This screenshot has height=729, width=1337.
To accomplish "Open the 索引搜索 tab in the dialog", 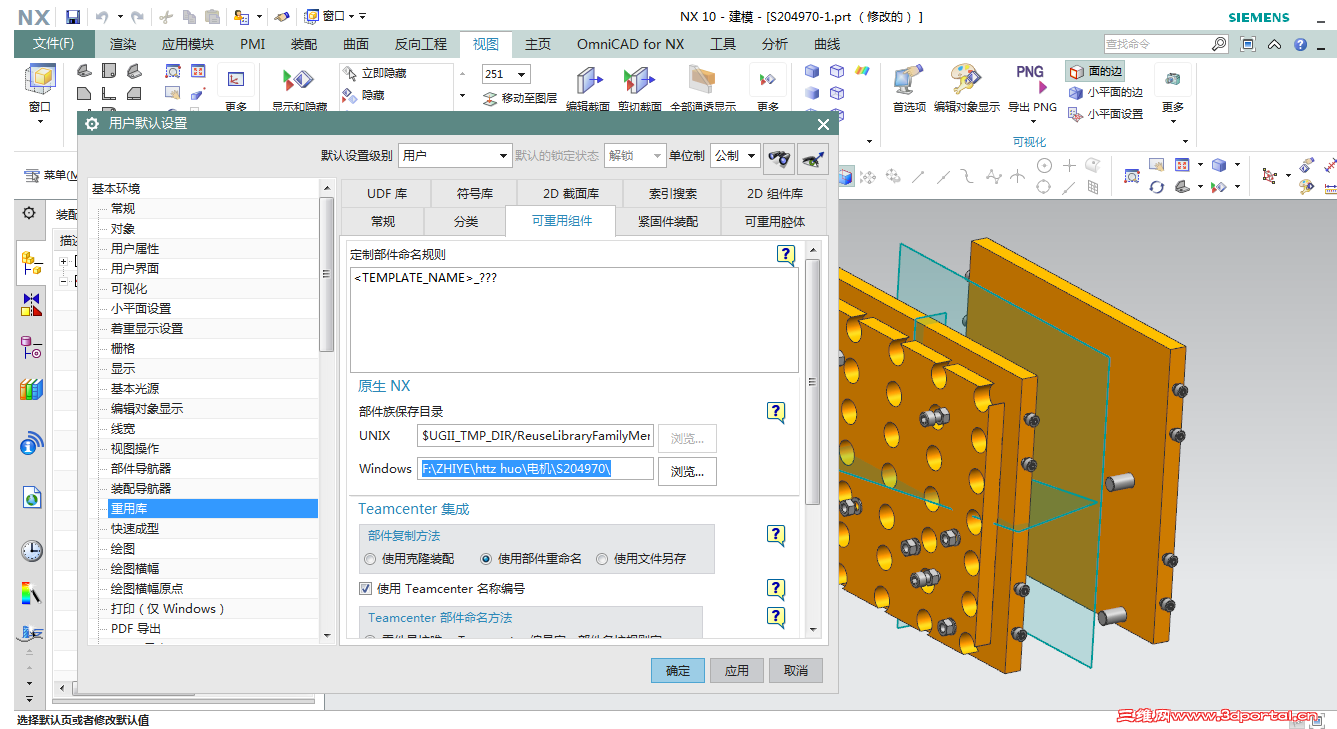I will (673, 193).
